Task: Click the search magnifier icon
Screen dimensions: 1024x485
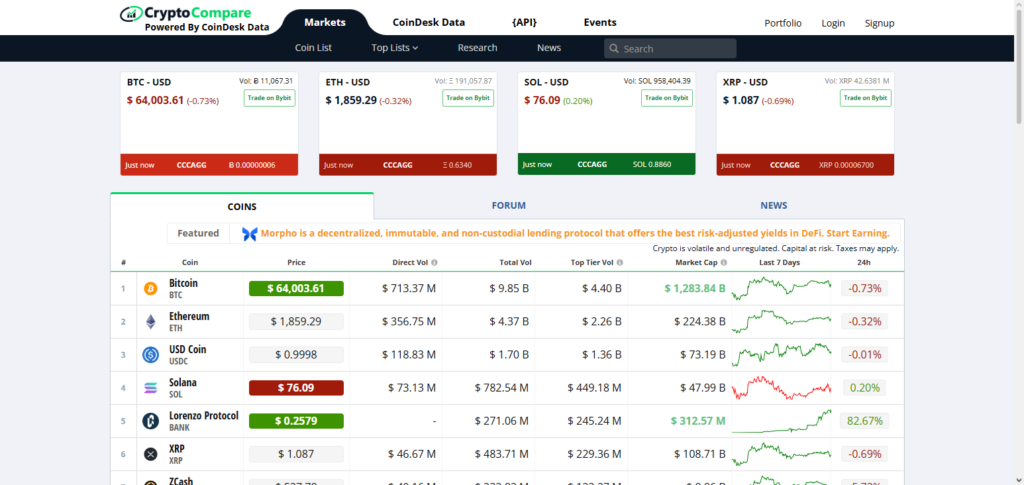Action: point(614,49)
